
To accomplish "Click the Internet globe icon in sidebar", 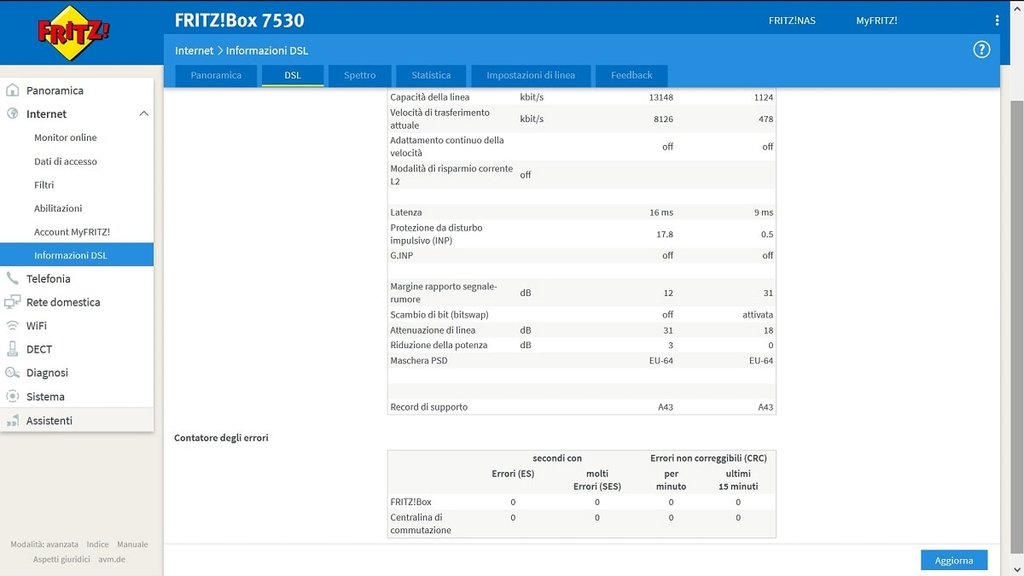I will click(x=12, y=114).
